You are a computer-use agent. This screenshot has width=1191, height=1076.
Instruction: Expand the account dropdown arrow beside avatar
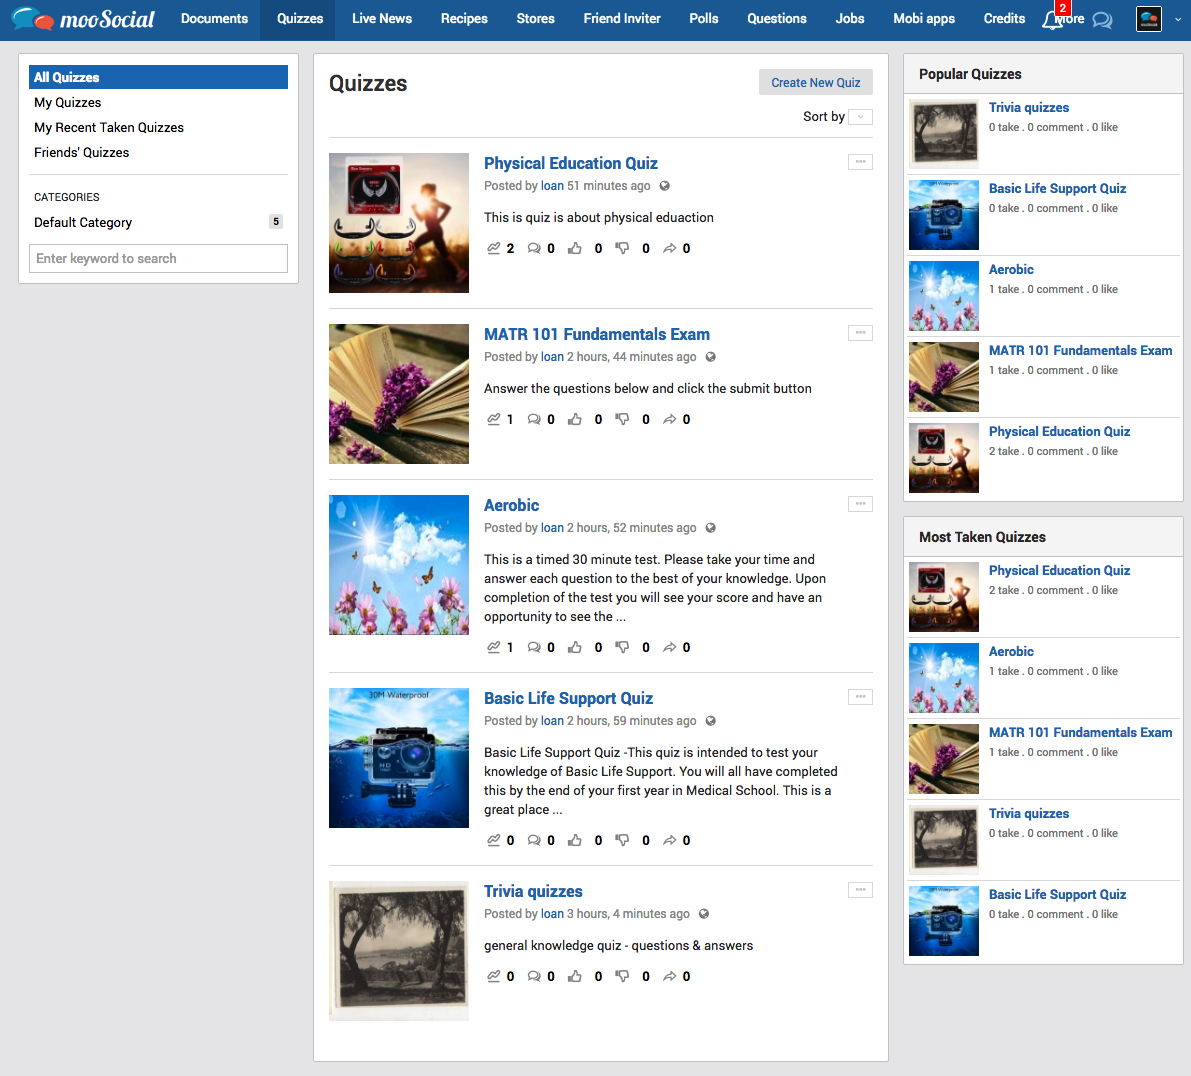click(x=1177, y=20)
